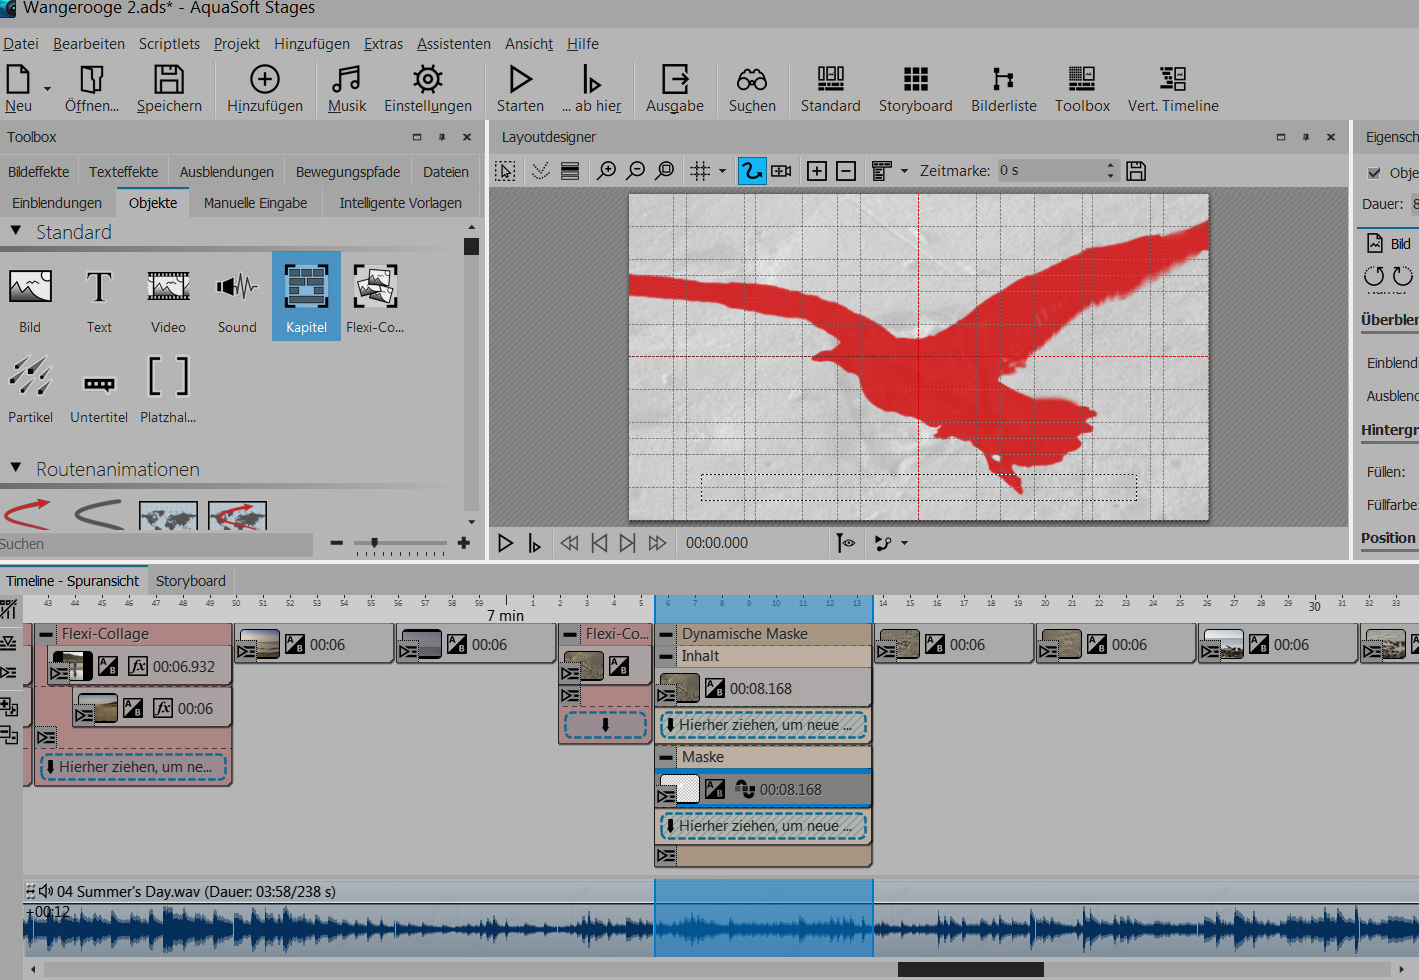Collapse the Standard section in Toolbox
This screenshot has width=1419, height=980.
pos(16,231)
